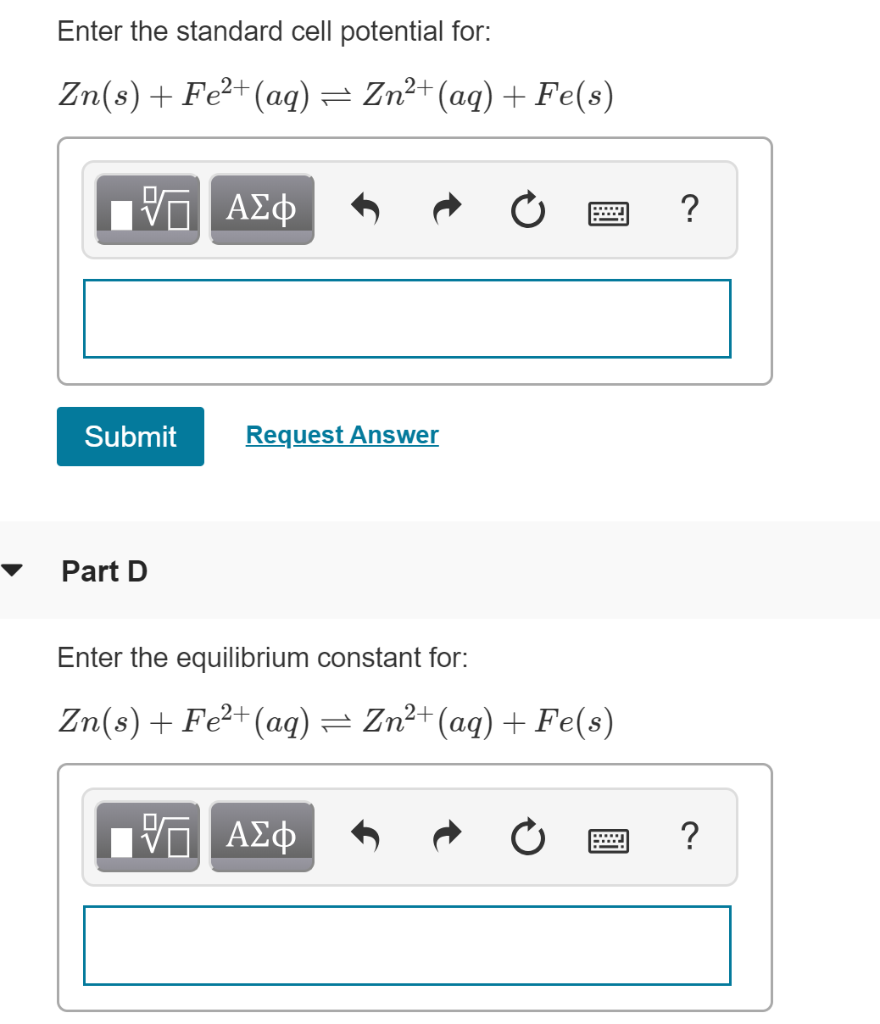This screenshot has width=880, height=1024.
Task: Show the keyboard shortcuts for Part D editor
Action: click(x=608, y=839)
